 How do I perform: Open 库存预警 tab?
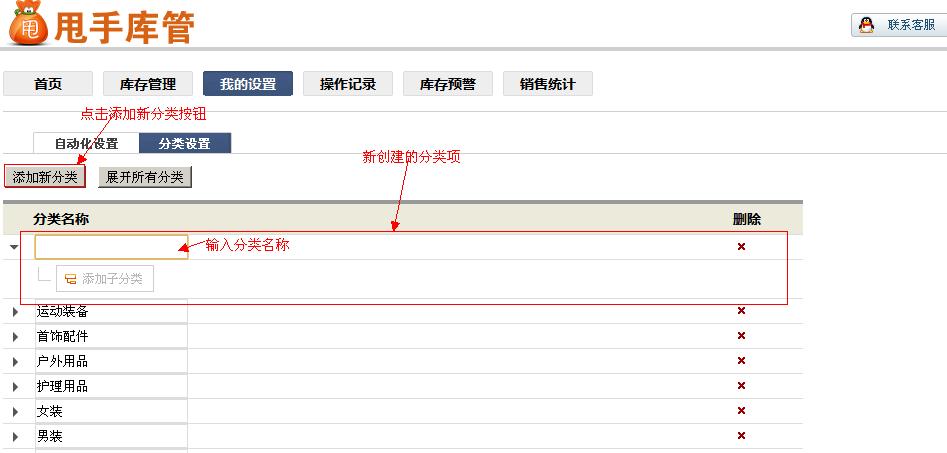(448, 84)
